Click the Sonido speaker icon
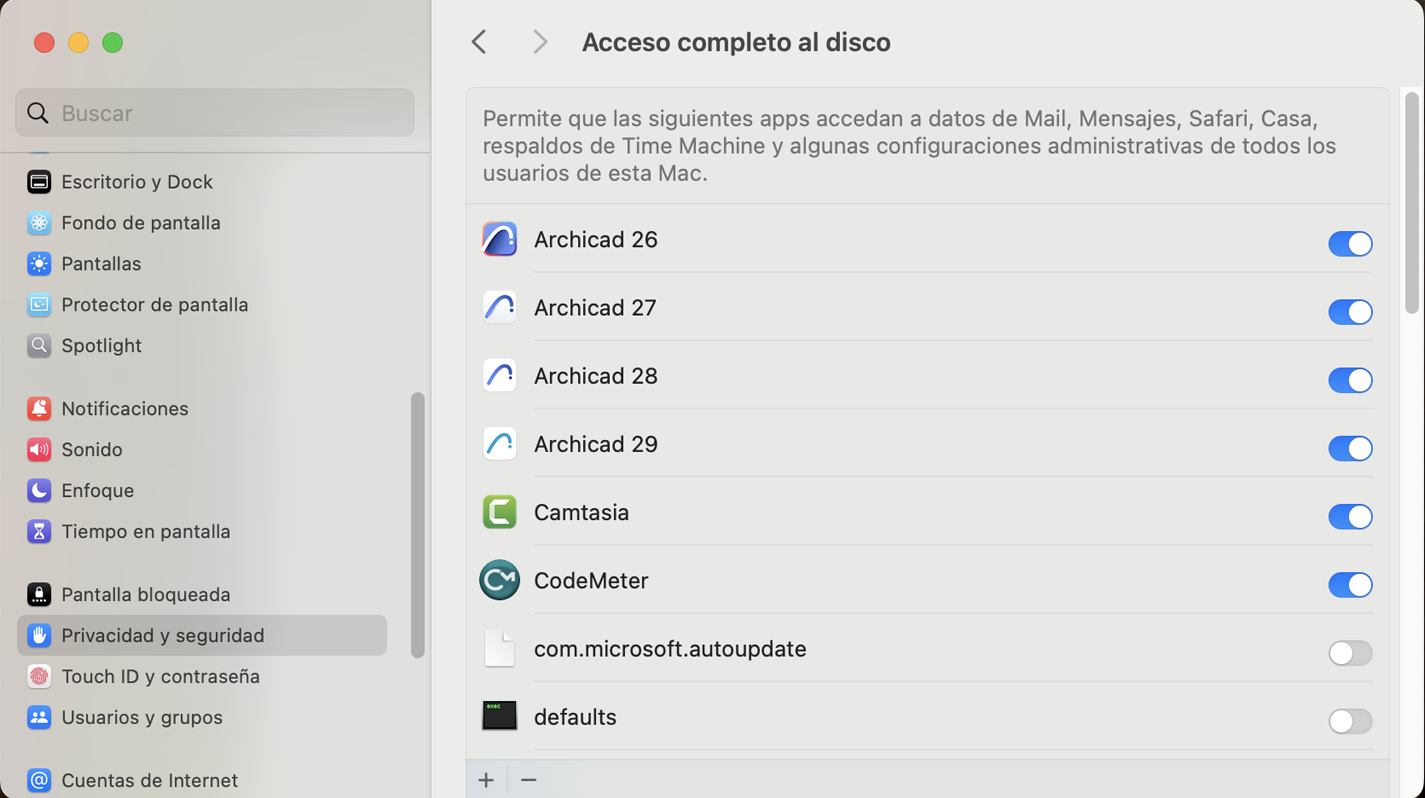 click(x=38, y=449)
